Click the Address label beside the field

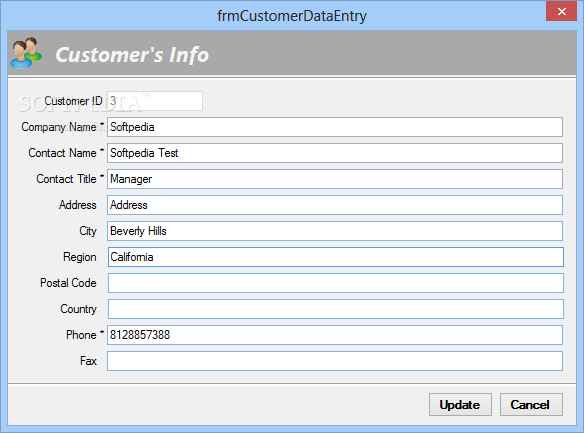click(77, 205)
